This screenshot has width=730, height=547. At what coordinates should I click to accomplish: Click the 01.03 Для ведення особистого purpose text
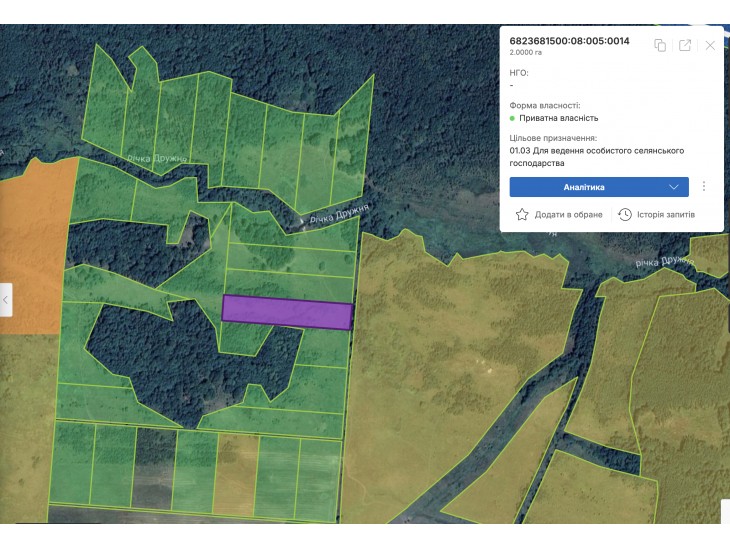click(x=596, y=157)
